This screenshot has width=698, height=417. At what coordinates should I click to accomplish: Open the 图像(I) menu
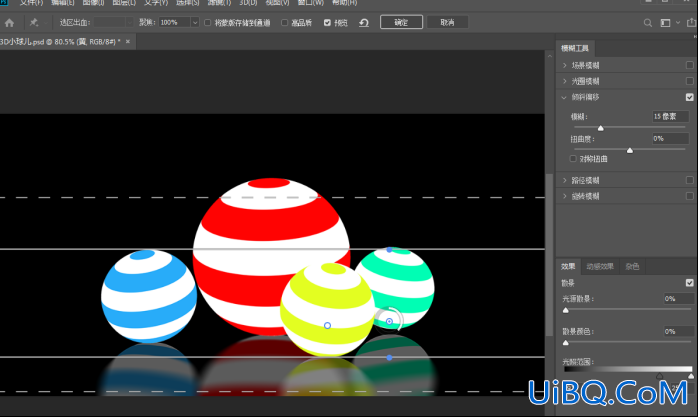click(x=93, y=3)
